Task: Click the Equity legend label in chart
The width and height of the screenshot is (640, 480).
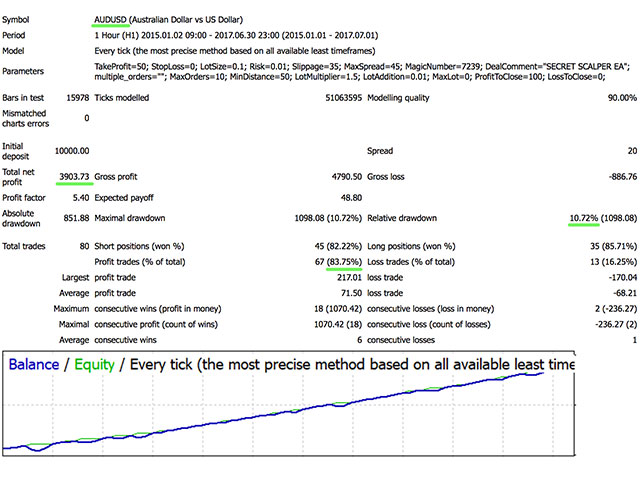Action: (94, 364)
